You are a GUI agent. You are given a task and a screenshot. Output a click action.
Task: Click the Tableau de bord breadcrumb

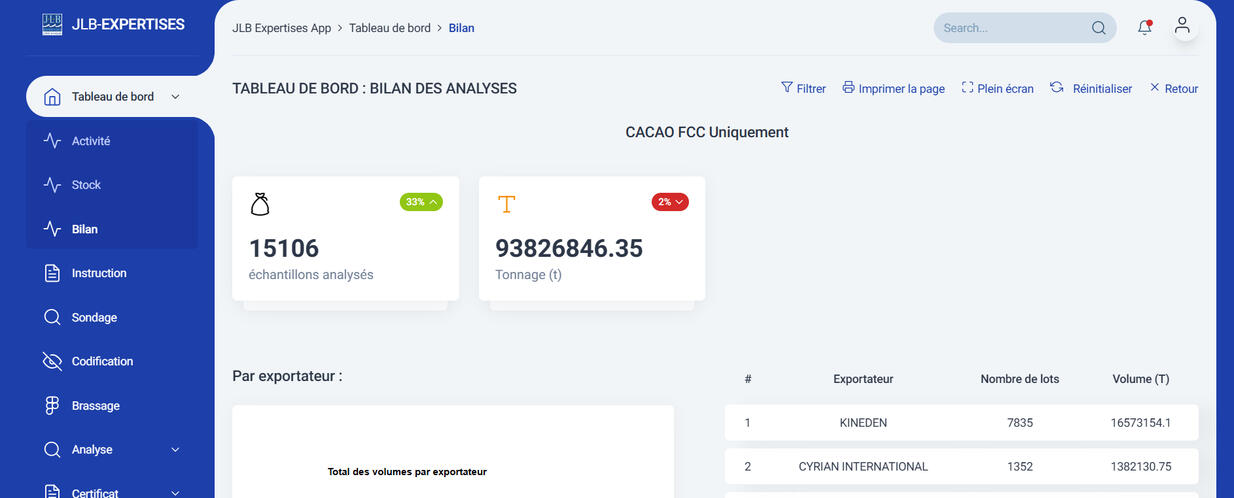(x=389, y=28)
